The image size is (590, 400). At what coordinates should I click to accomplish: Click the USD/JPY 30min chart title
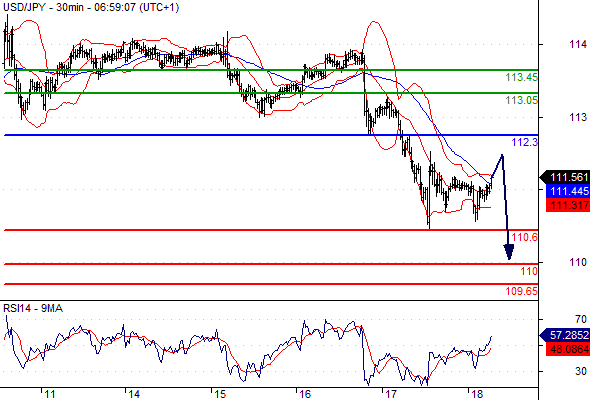(91, 7)
